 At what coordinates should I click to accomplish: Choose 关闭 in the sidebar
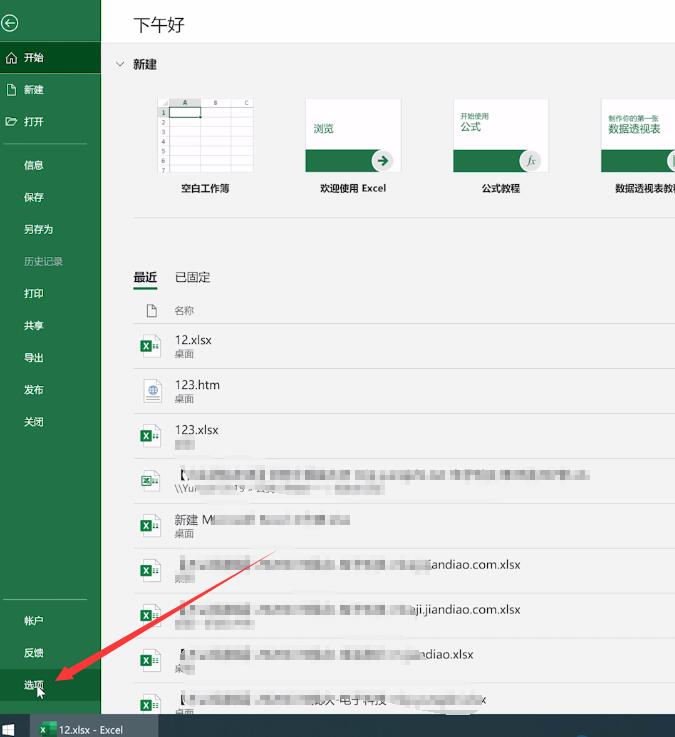pyautogui.click(x=50, y=422)
